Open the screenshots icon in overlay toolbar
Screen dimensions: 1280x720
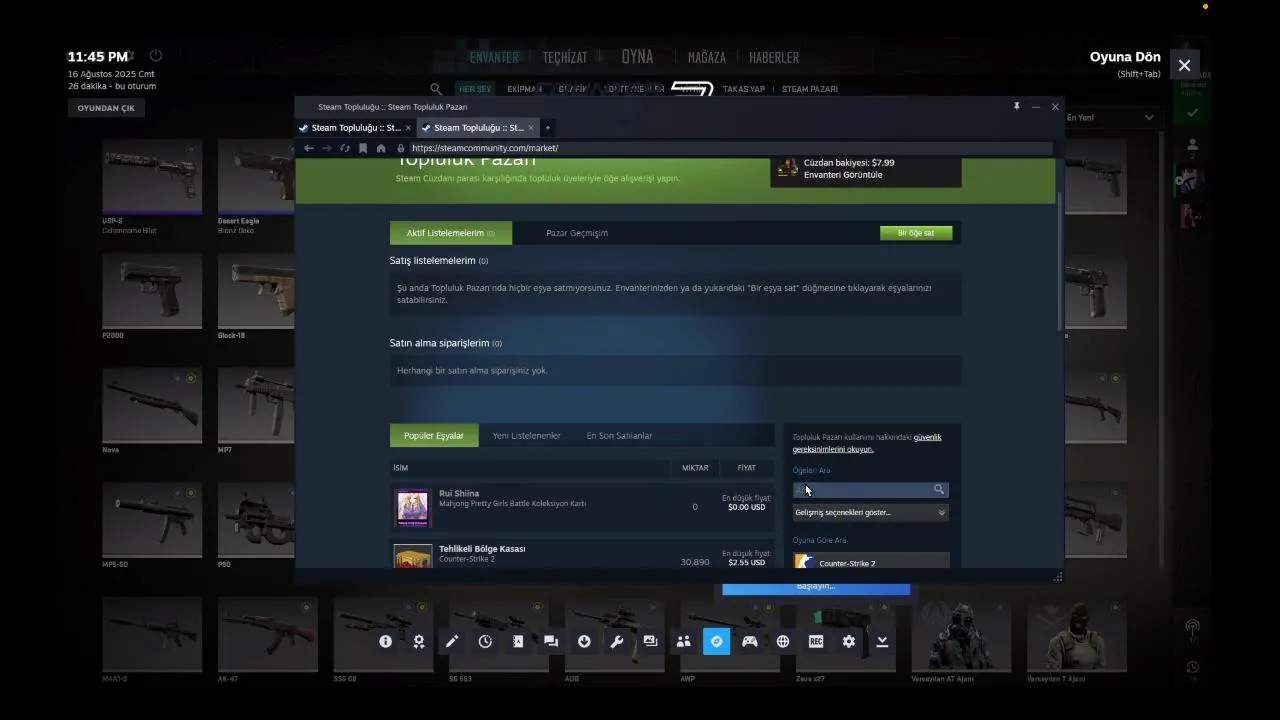coord(651,641)
